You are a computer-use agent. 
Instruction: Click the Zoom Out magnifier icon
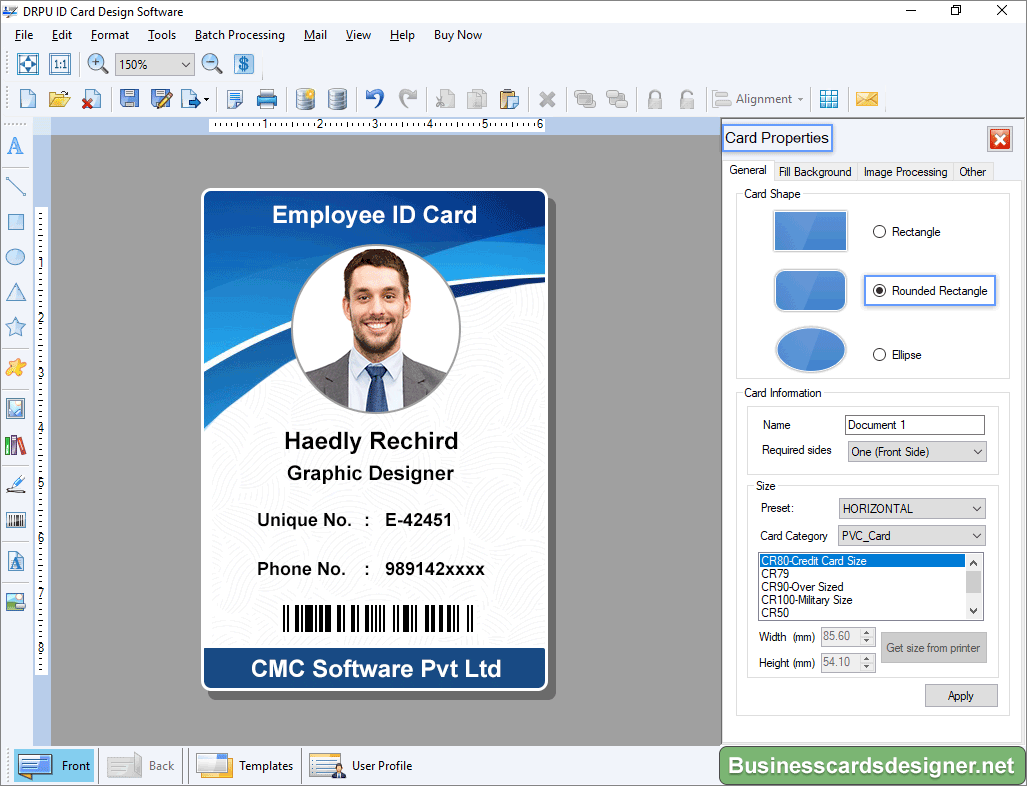(212, 64)
